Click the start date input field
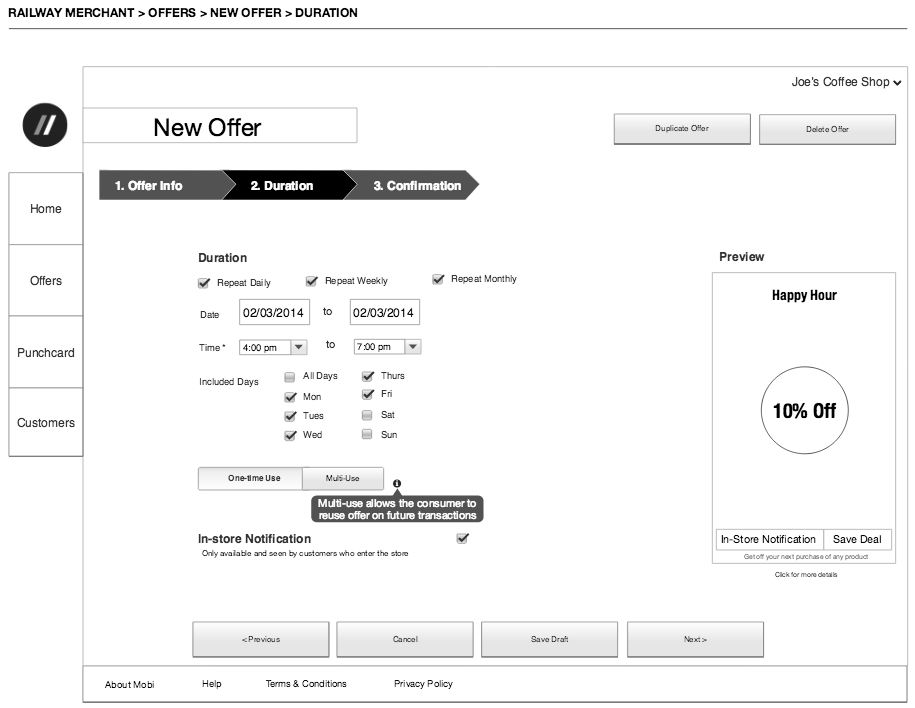The image size is (915, 708). (x=274, y=313)
